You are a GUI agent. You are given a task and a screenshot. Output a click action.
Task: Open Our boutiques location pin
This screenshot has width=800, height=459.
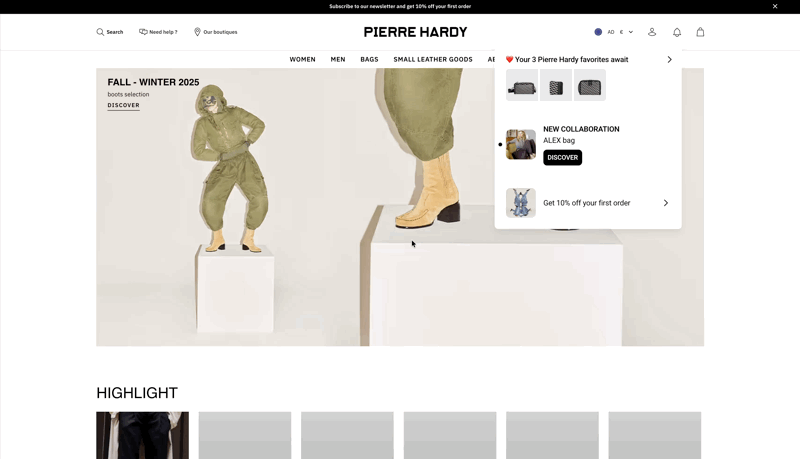point(197,32)
